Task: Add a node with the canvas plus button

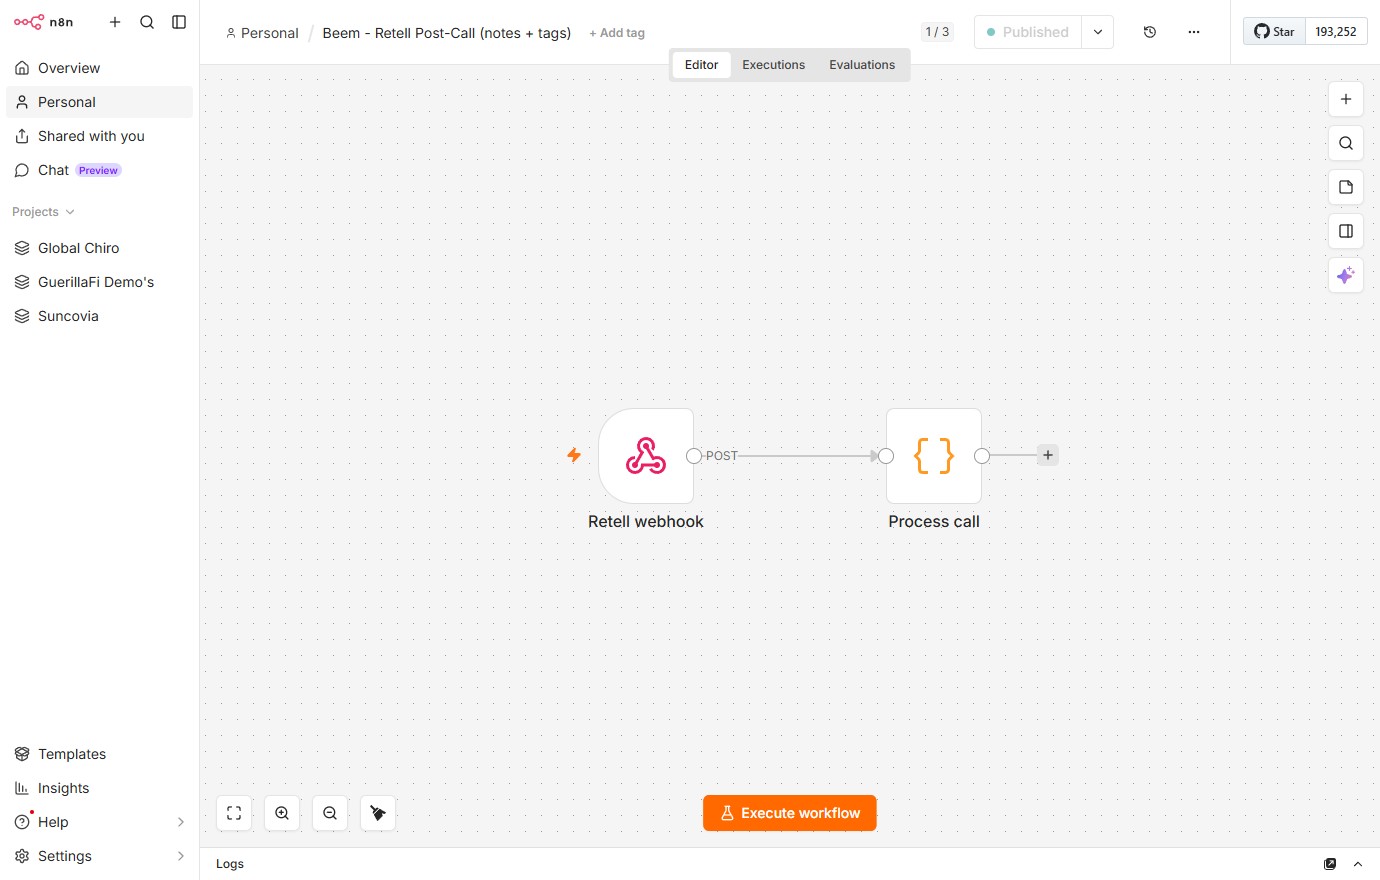Action: click(1346, 99)
